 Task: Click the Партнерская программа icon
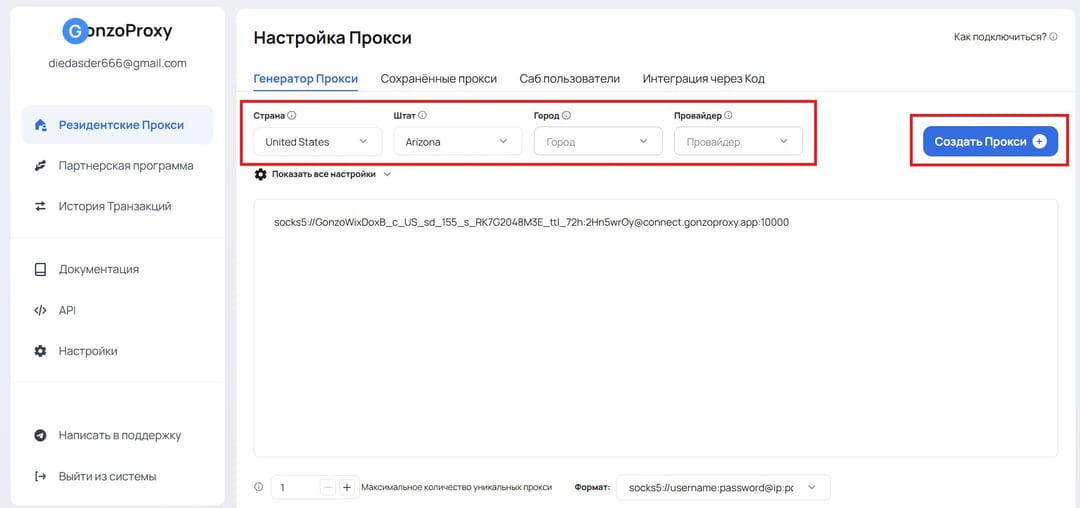point(41,166)
